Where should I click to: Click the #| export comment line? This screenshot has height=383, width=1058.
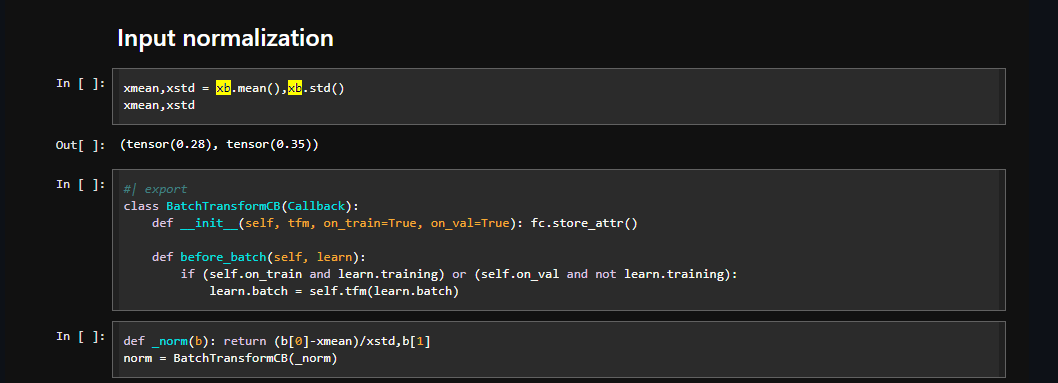155,189
